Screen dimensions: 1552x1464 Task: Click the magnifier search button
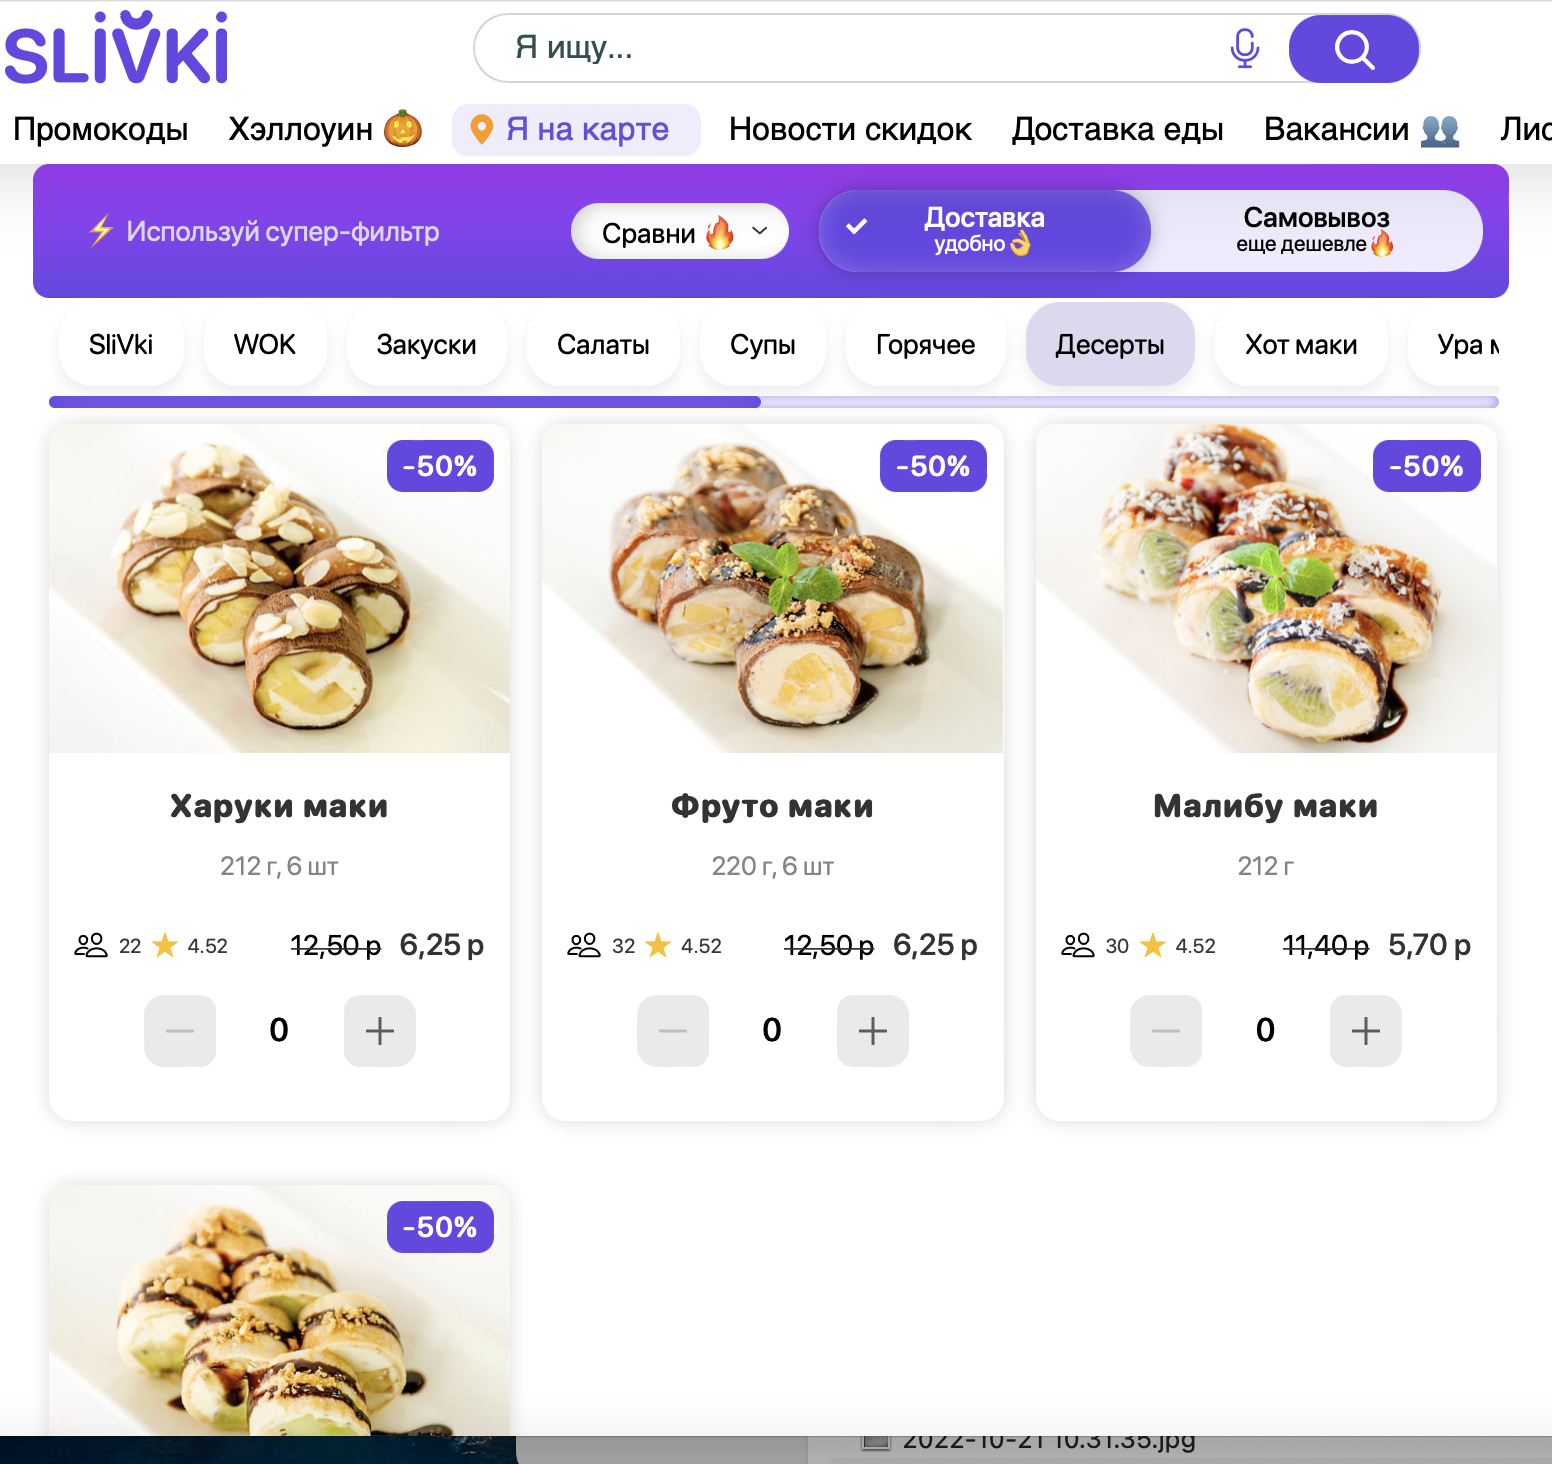click(1354, 48)
